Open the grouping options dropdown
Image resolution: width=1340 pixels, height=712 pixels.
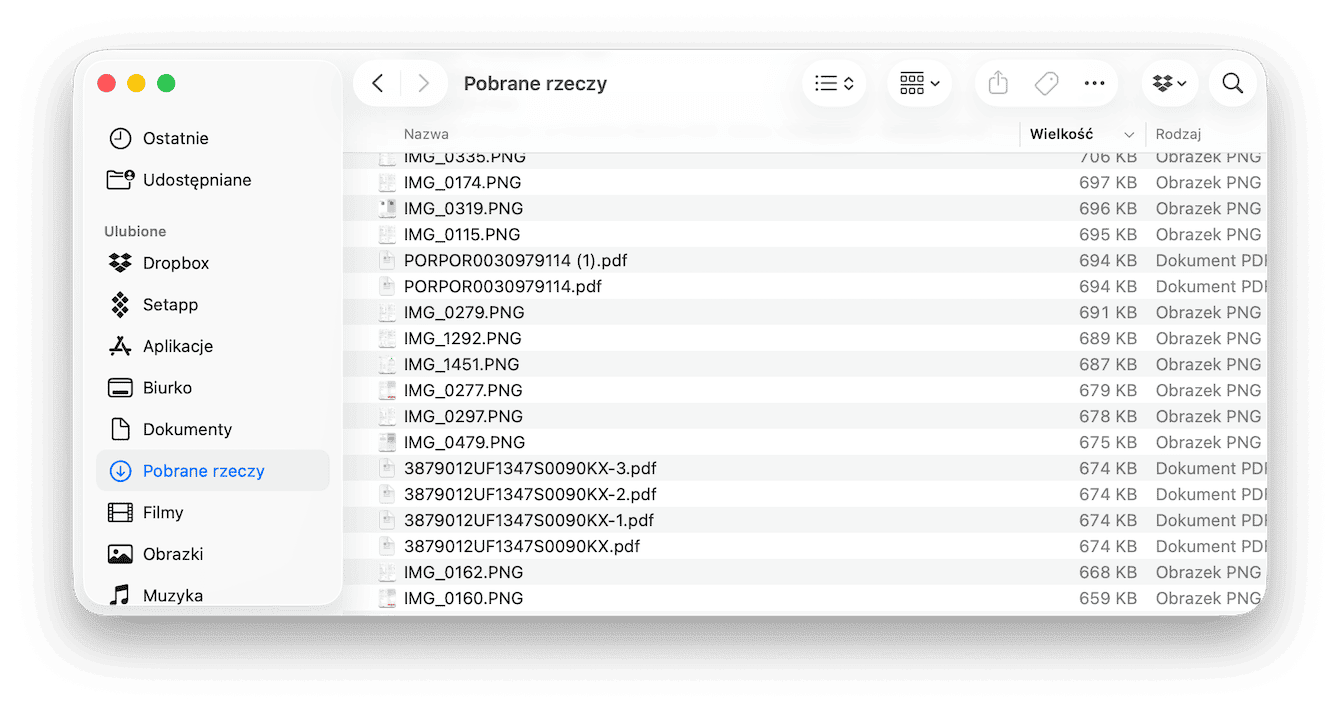(919, 84)
